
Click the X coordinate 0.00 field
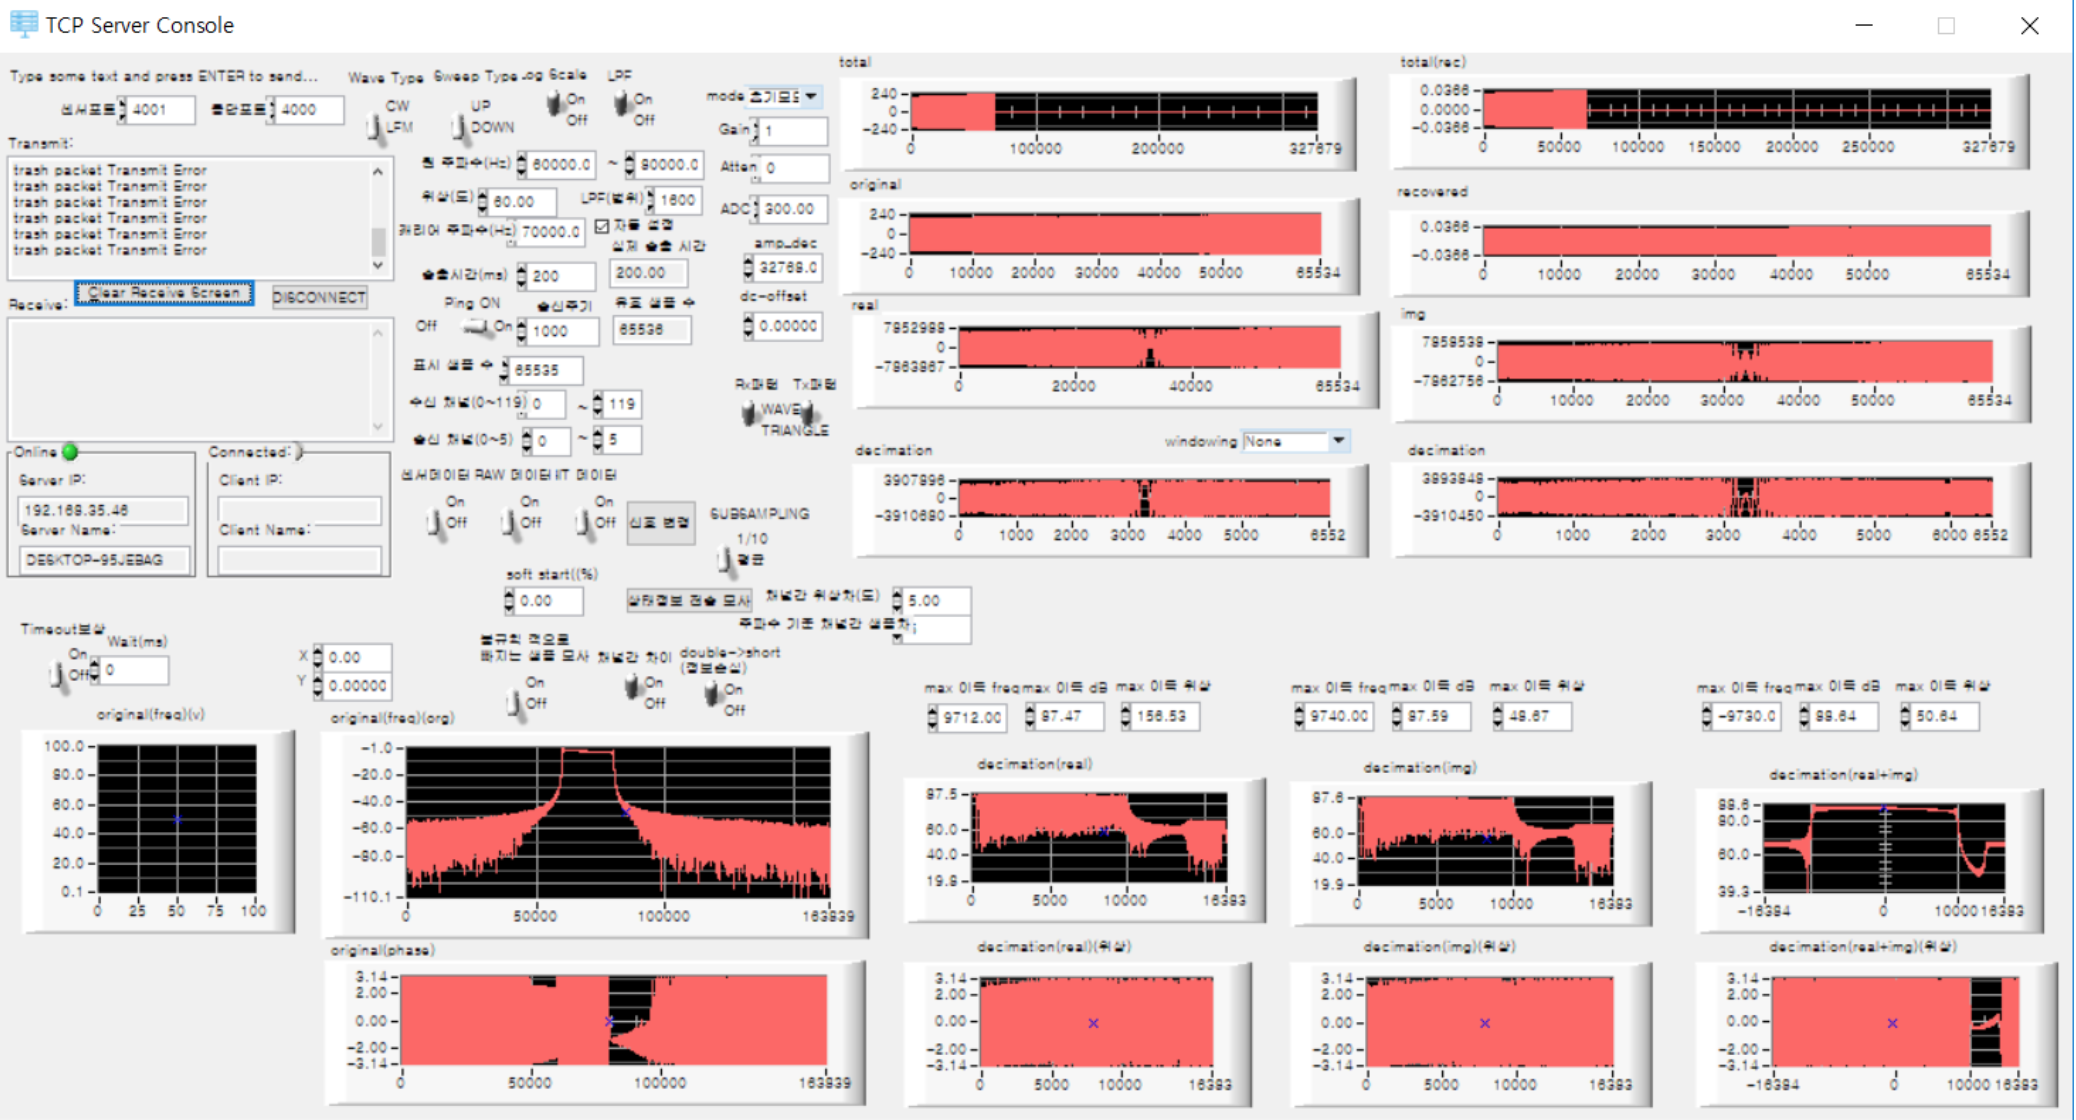point(357,657)
